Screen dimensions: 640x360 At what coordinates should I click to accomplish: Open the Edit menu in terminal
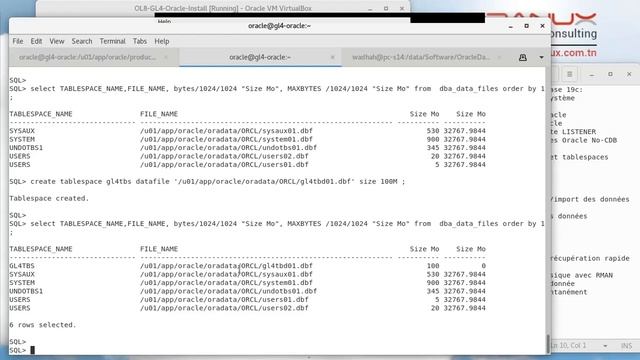[36, 41]
